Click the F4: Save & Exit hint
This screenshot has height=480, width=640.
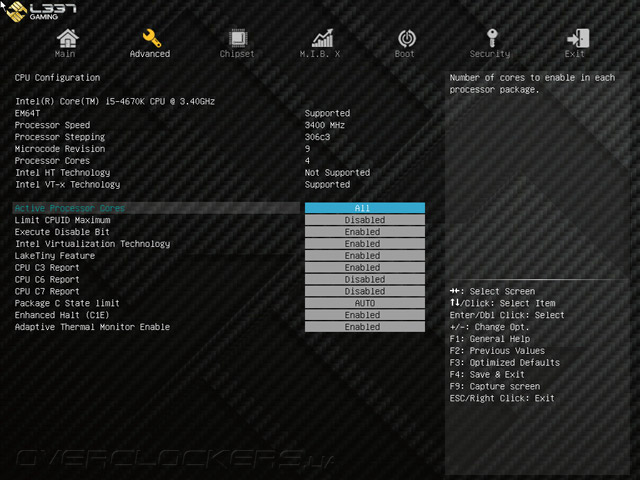click(487, 374)
